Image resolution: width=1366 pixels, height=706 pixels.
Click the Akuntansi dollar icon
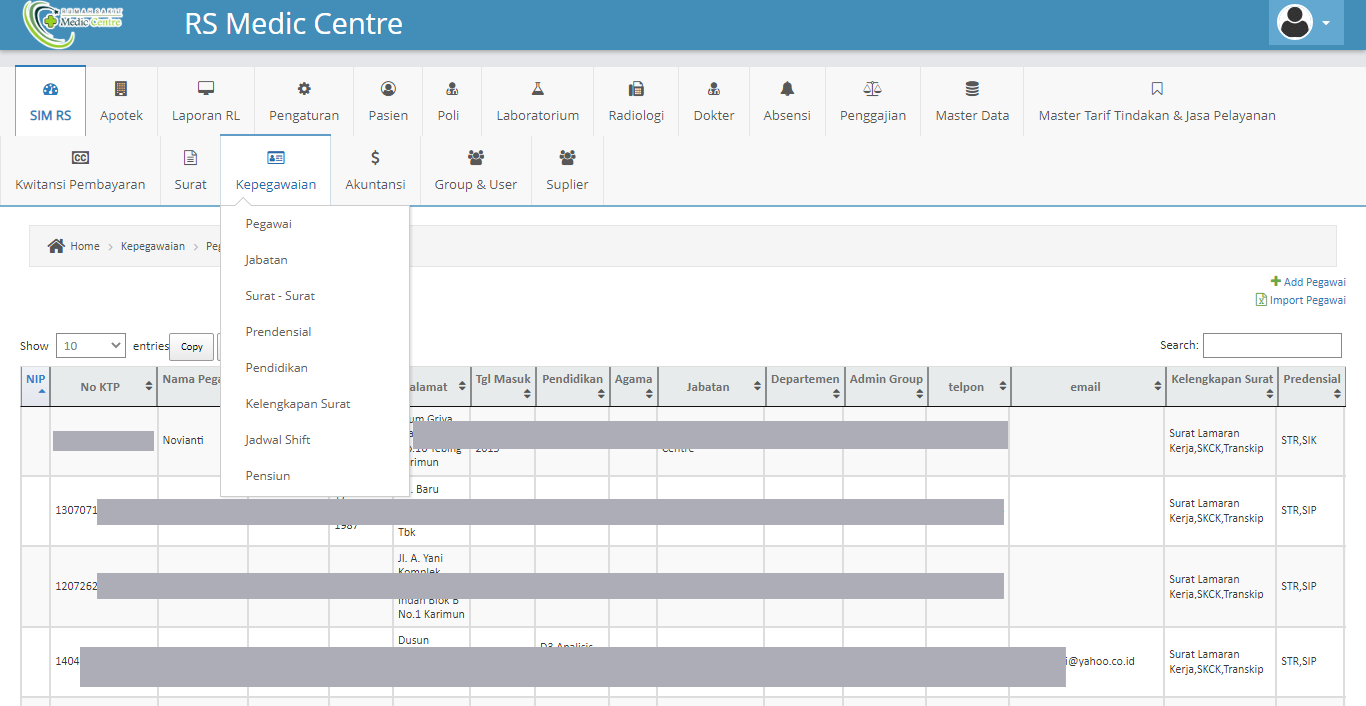click(375, 158)
